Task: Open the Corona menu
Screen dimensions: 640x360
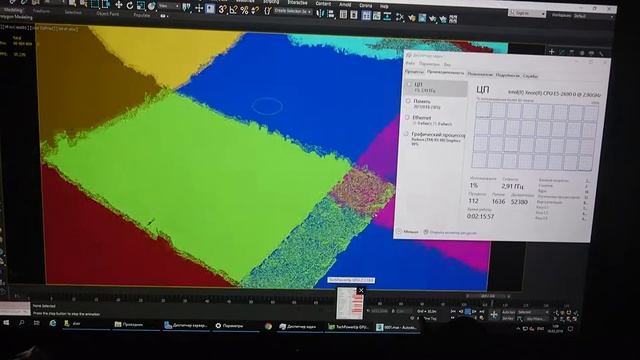Action: [366, 5]
